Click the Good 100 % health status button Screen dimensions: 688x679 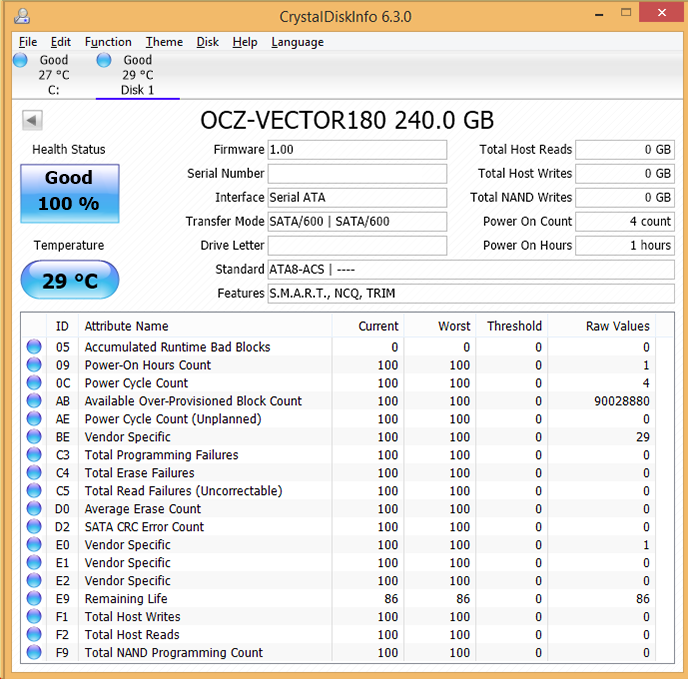click(69, 192)
